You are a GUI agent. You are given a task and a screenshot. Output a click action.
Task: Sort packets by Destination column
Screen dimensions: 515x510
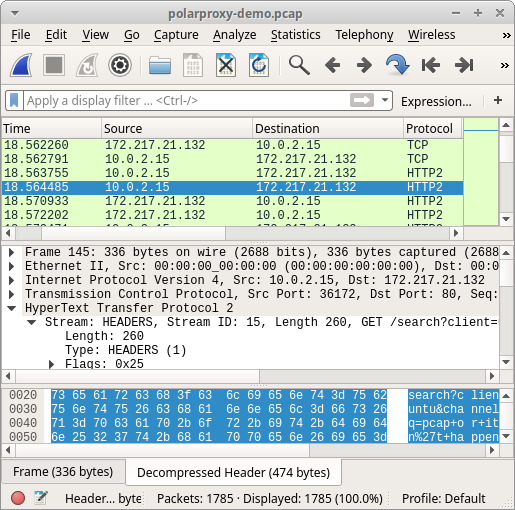click(x=328, y=128)
